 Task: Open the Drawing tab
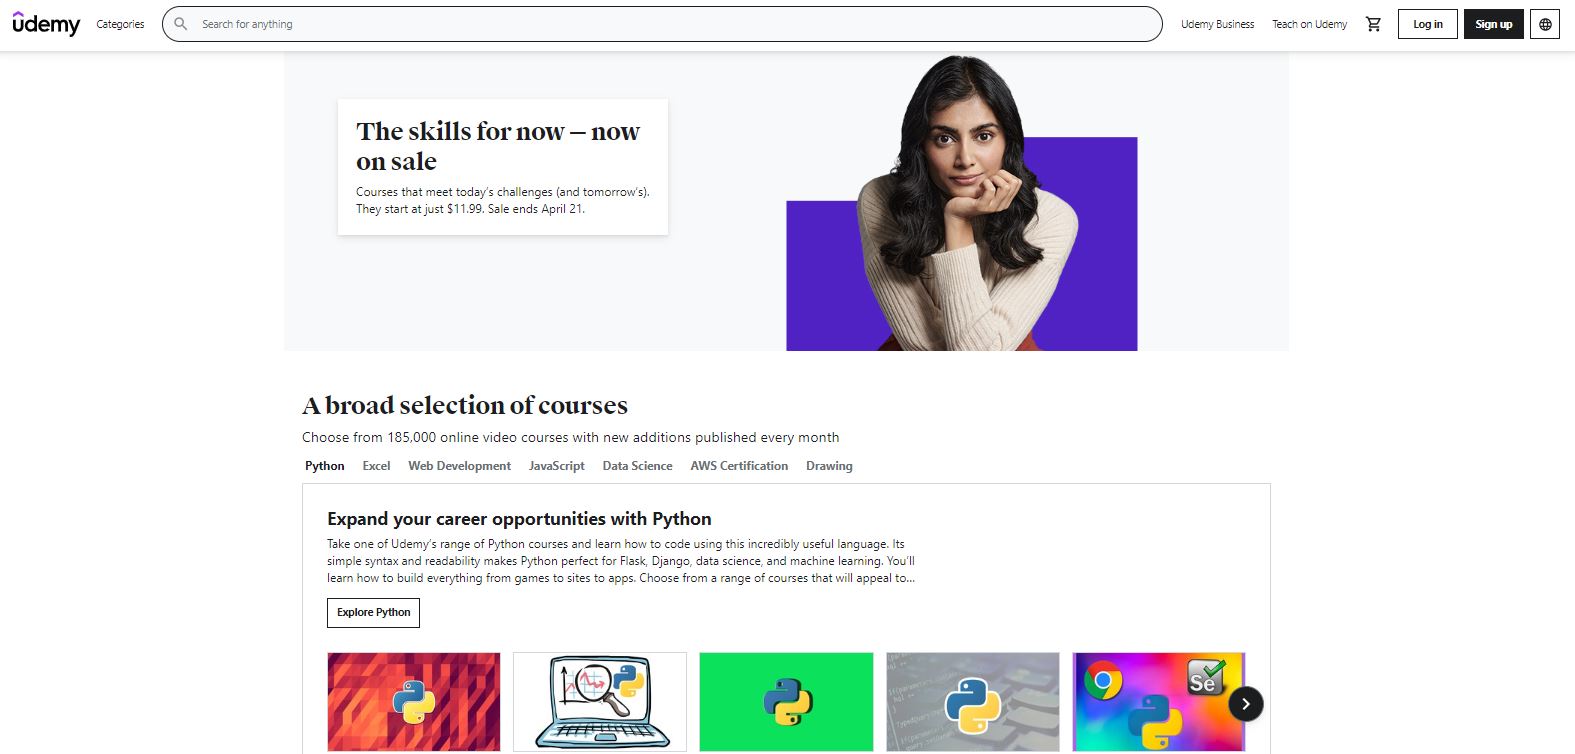pyautogui.click(x=829, y=466)
